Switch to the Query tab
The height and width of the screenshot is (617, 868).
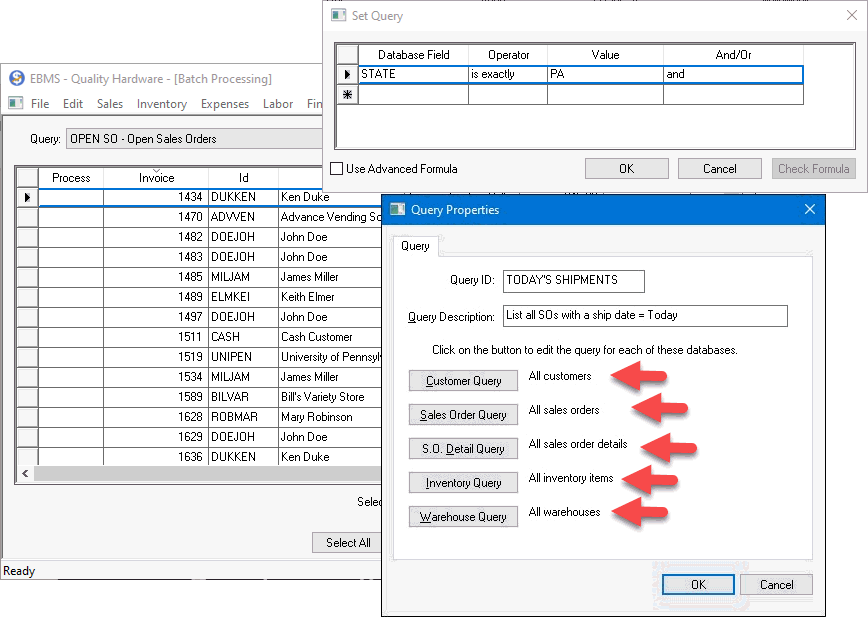415,246
